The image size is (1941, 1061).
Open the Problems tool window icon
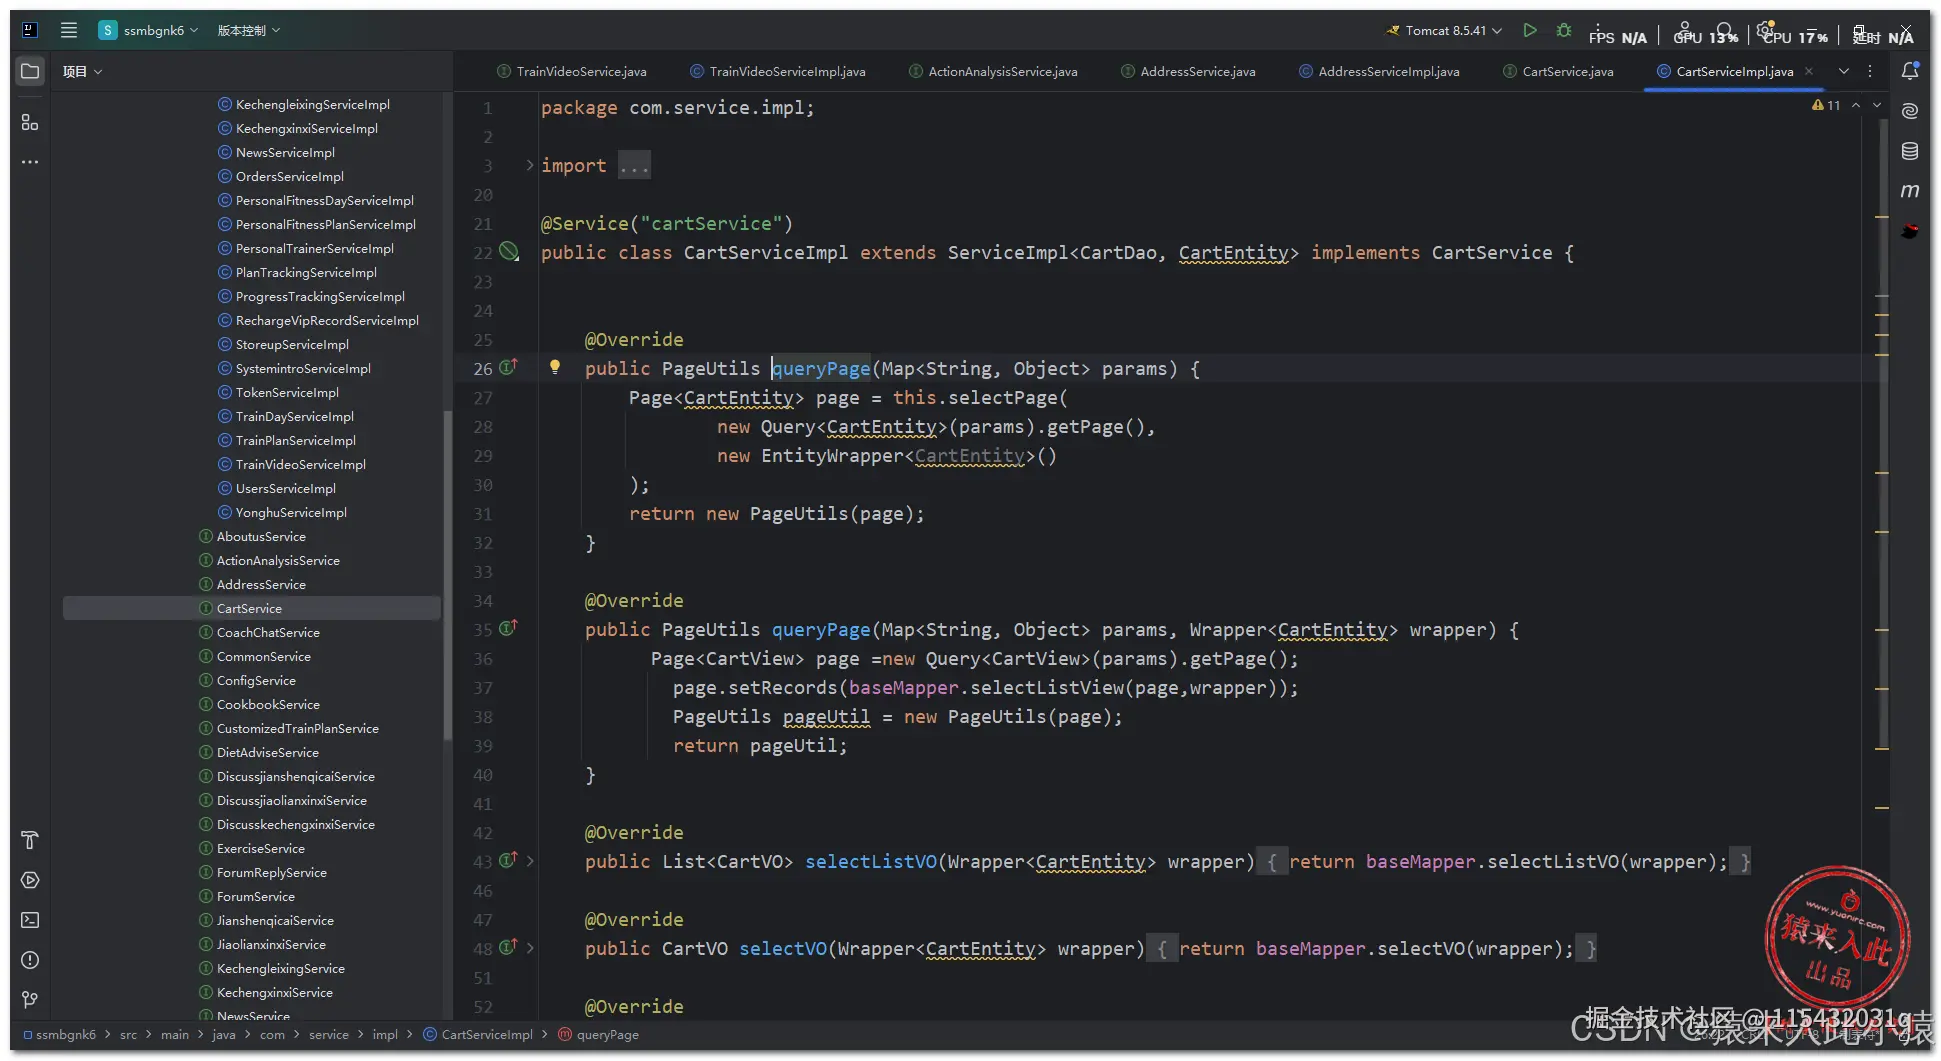[x=30, y=960]
